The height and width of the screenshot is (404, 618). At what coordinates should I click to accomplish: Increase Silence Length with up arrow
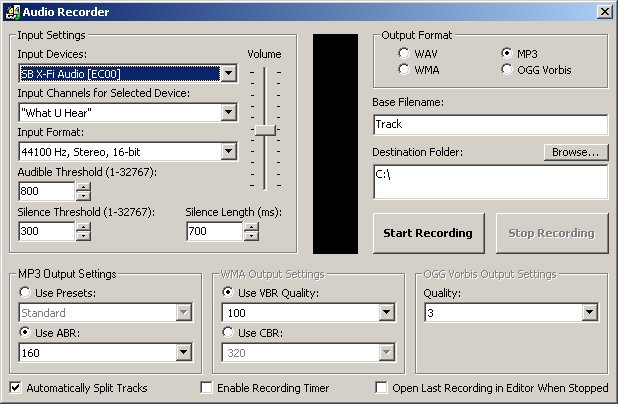tap(251, 227)
